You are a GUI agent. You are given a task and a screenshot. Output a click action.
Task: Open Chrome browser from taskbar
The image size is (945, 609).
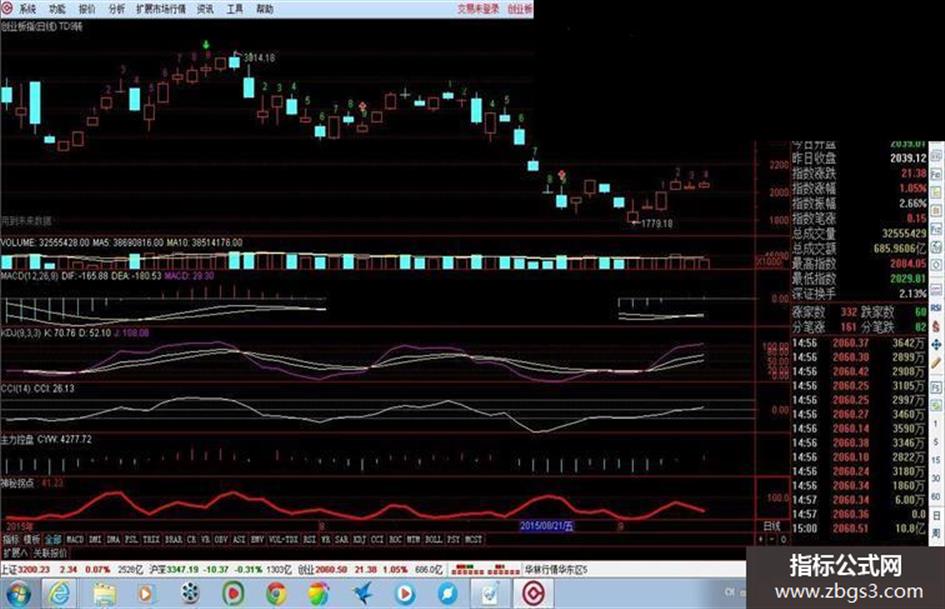[x=277, y=594]
